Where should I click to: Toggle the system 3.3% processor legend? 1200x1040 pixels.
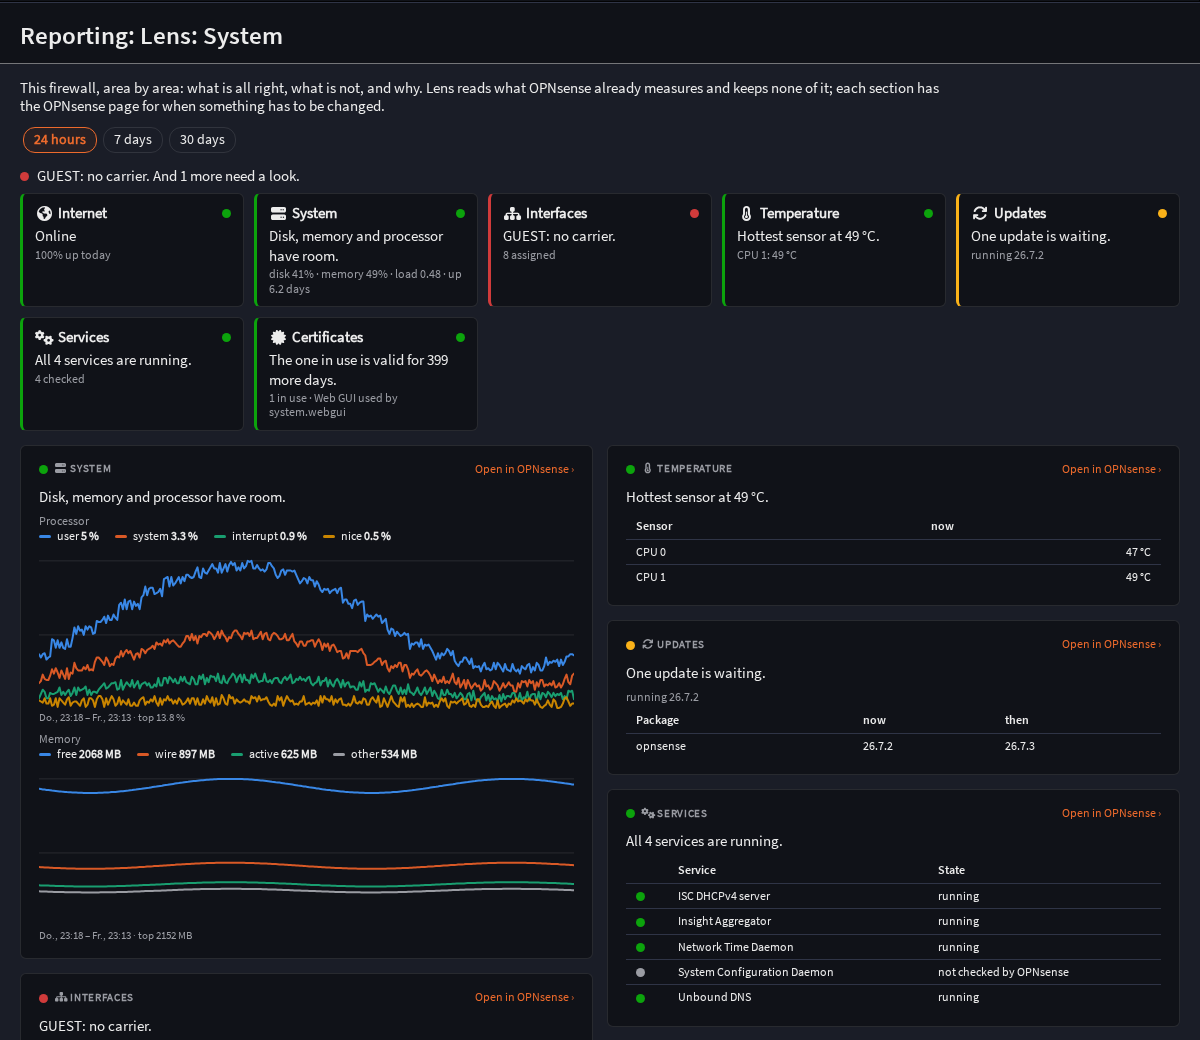(156, 536)
